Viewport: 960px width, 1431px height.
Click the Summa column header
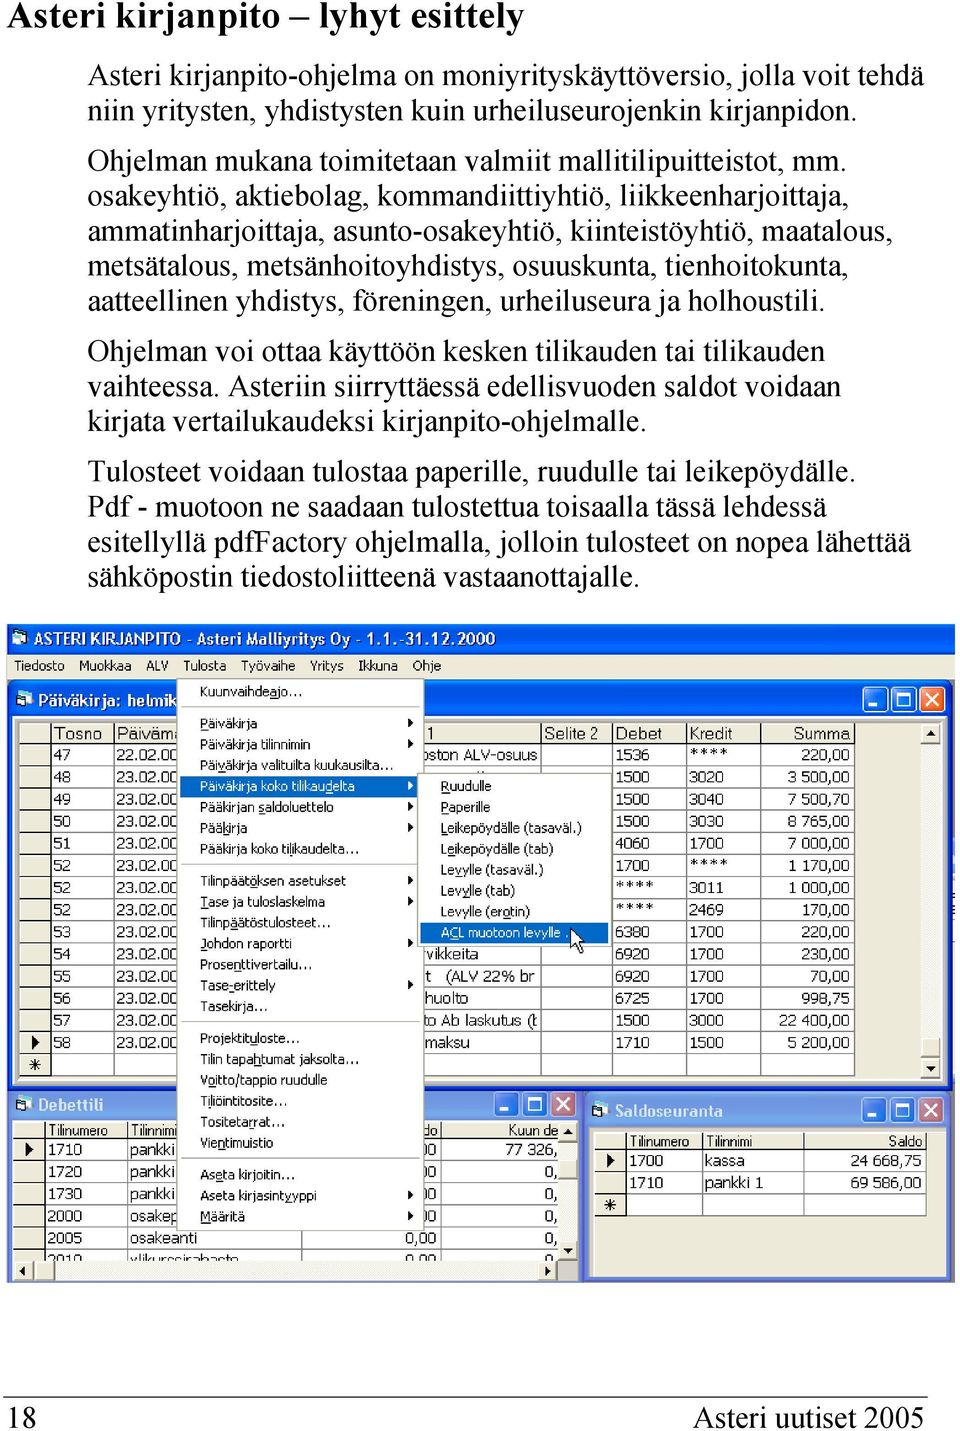[806, 733]
